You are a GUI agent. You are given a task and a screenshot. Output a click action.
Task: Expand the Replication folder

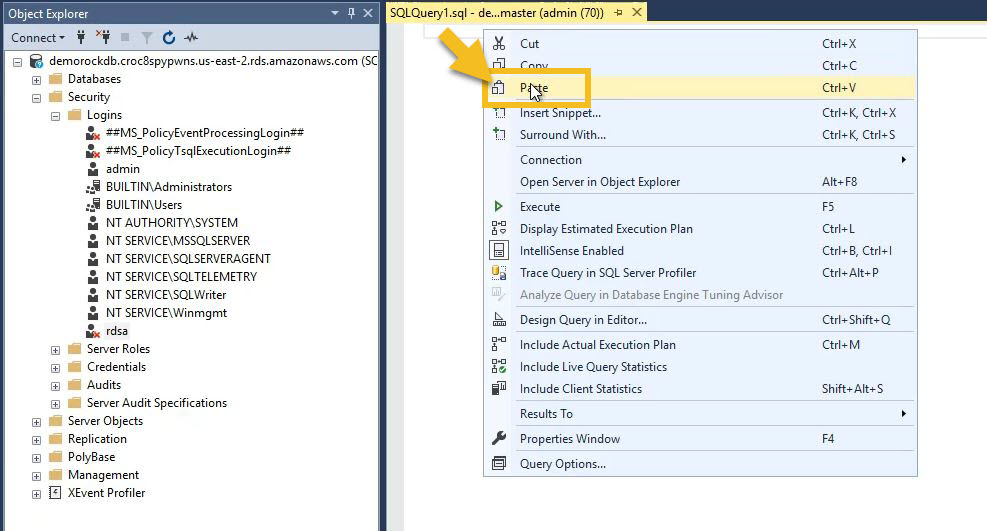pyautogui.click(x=37, y=440)
